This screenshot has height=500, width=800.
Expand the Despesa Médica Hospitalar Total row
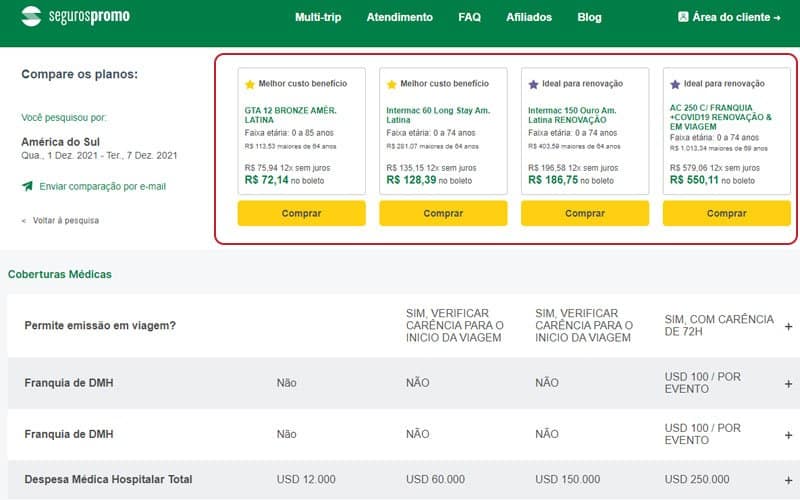click(788, 480)
